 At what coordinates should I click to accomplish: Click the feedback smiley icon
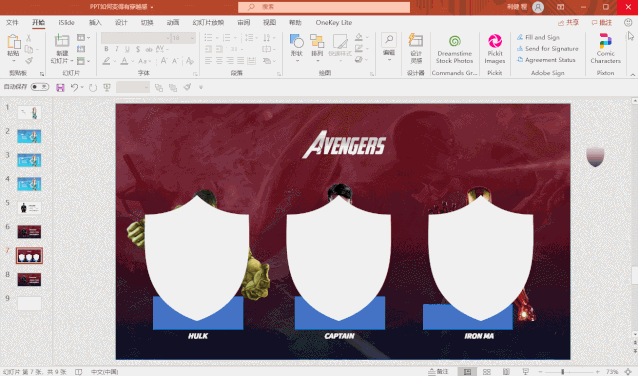(x=628, y=22)
